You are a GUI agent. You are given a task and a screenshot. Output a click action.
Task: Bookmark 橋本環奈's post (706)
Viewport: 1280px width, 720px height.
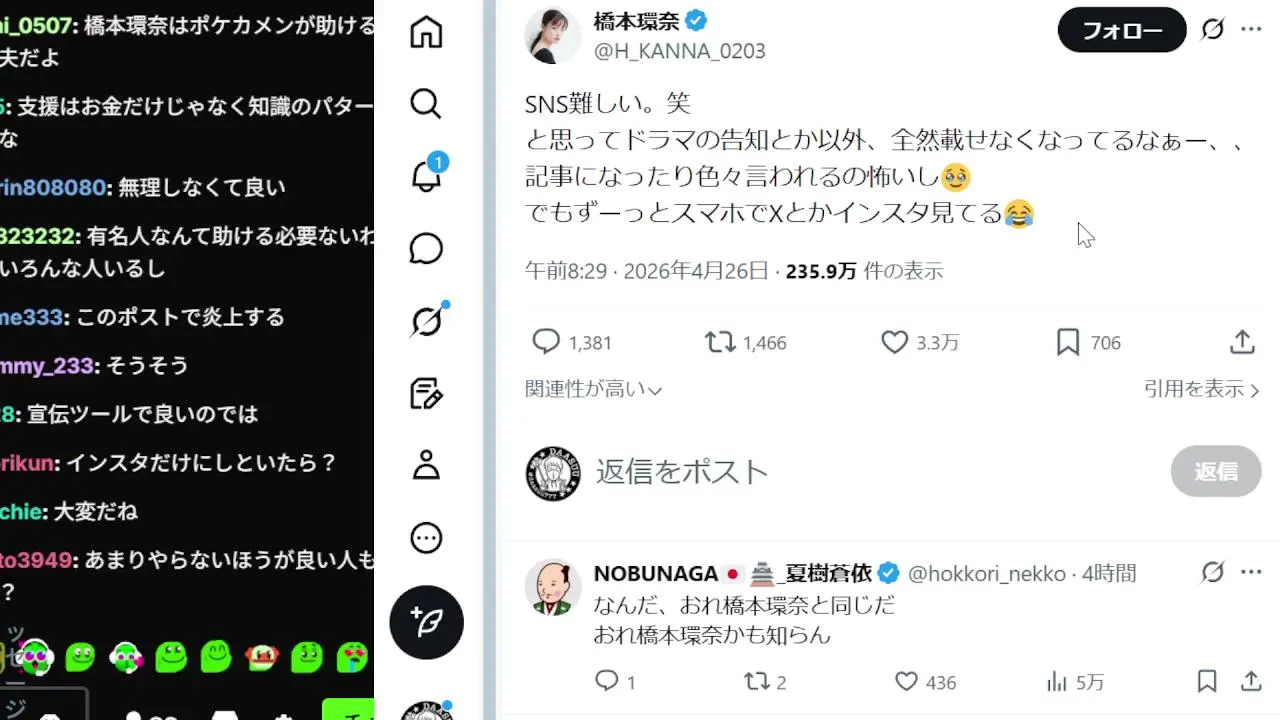tap(1088, 343)
